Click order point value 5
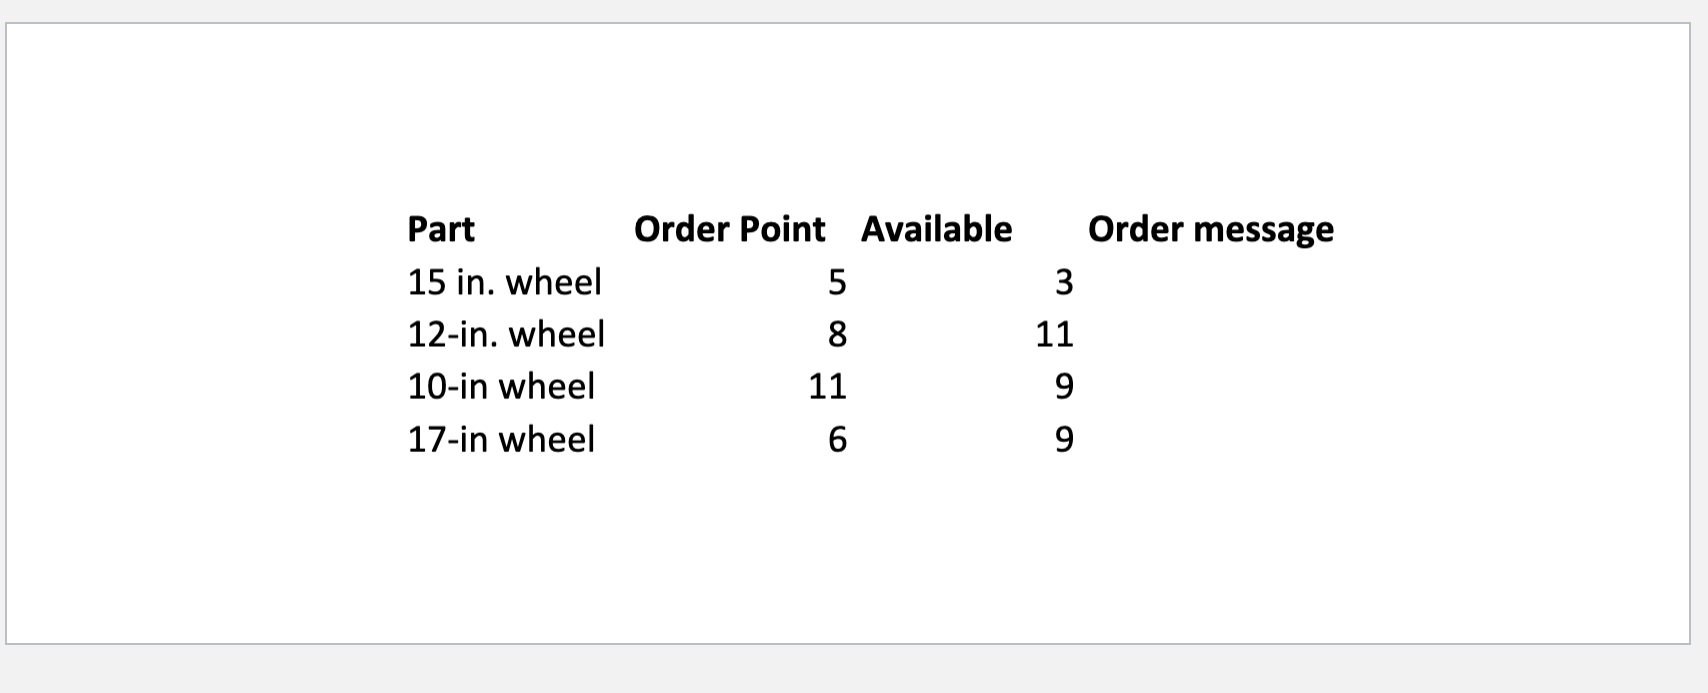This screenshot has width=1708, height=693. click(x=837, y=283)
